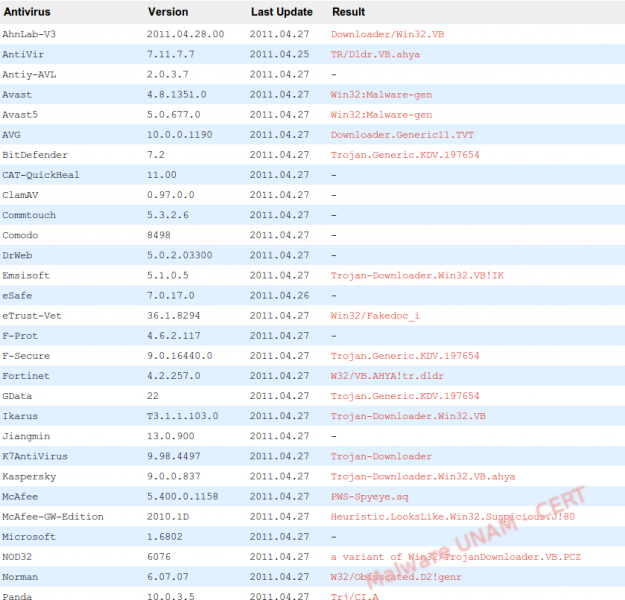Click eSafe last update 2011.04.26

(x=279, y=295)
